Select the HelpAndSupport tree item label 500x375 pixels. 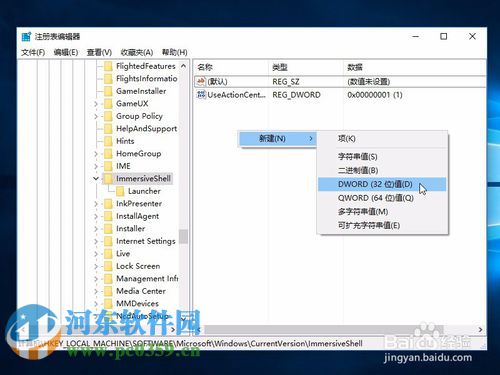coord(146,129)
